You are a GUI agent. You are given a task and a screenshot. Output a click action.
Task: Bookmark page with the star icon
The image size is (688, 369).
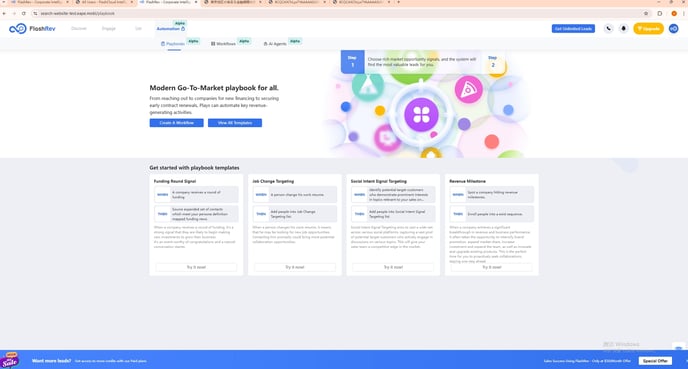(x=646, y=14)
